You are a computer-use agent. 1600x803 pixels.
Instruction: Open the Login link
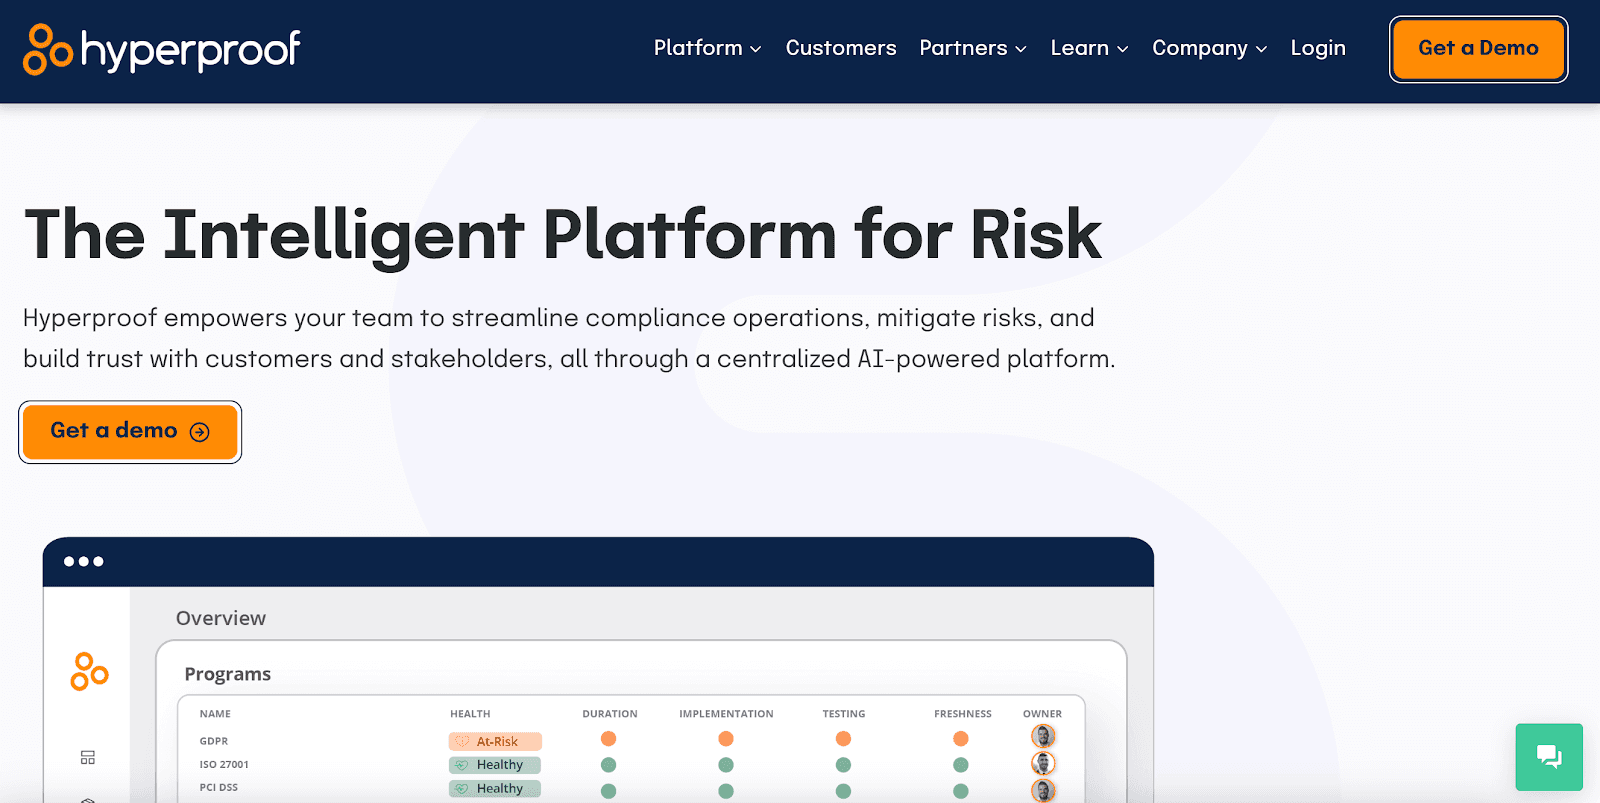(x=1318, y=48)
